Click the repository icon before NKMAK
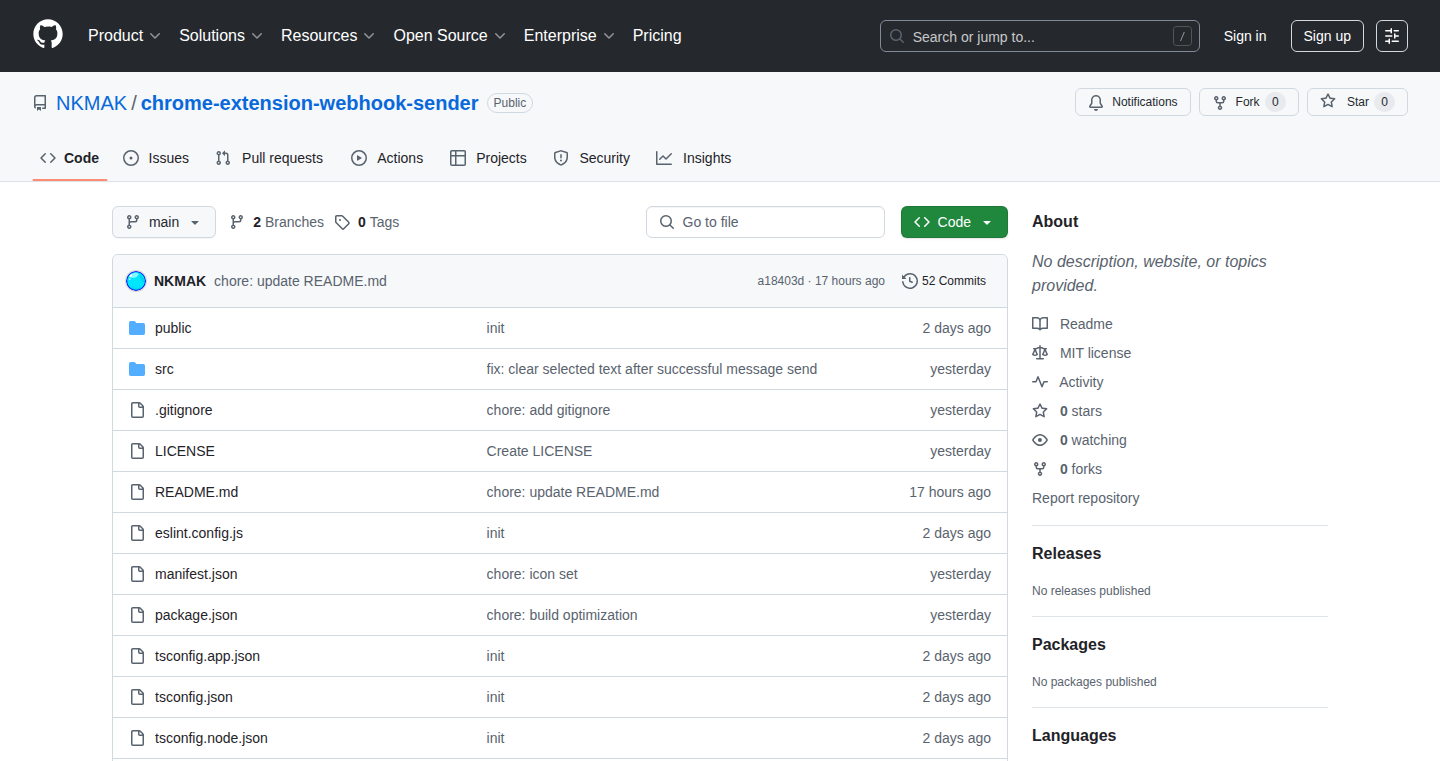The height and width of the screenshot is (761, 1440). [x=40, y=103]
